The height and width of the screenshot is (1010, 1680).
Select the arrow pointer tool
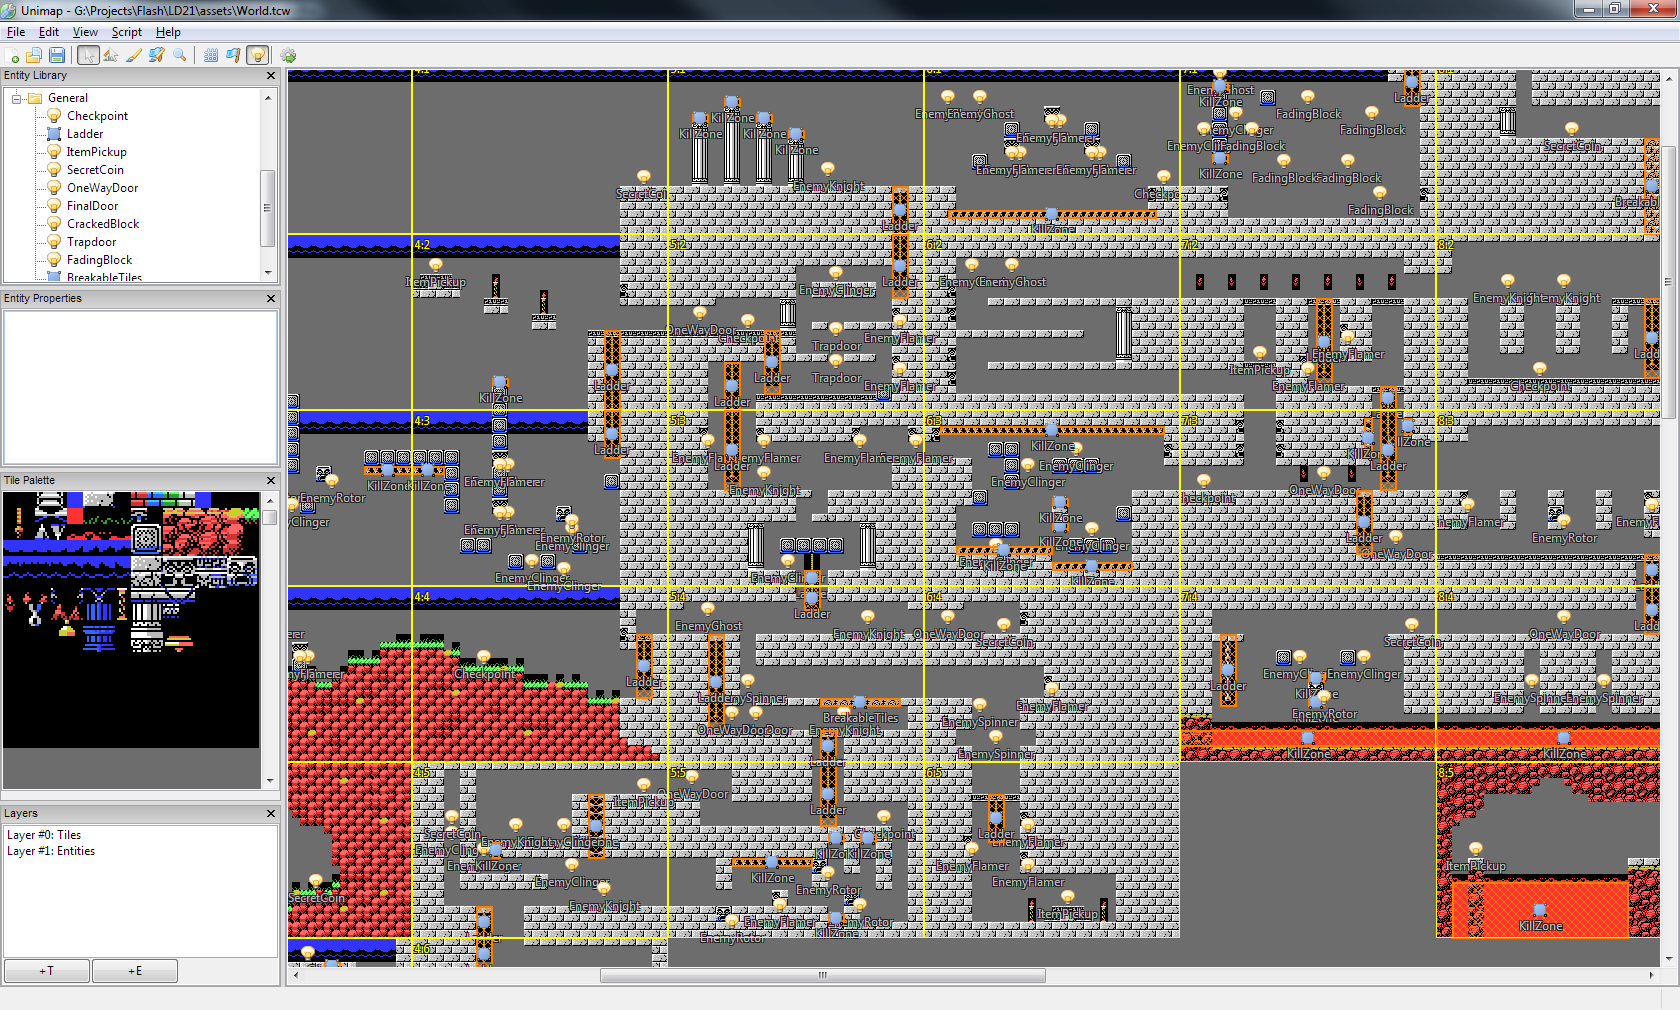(88, 56)
